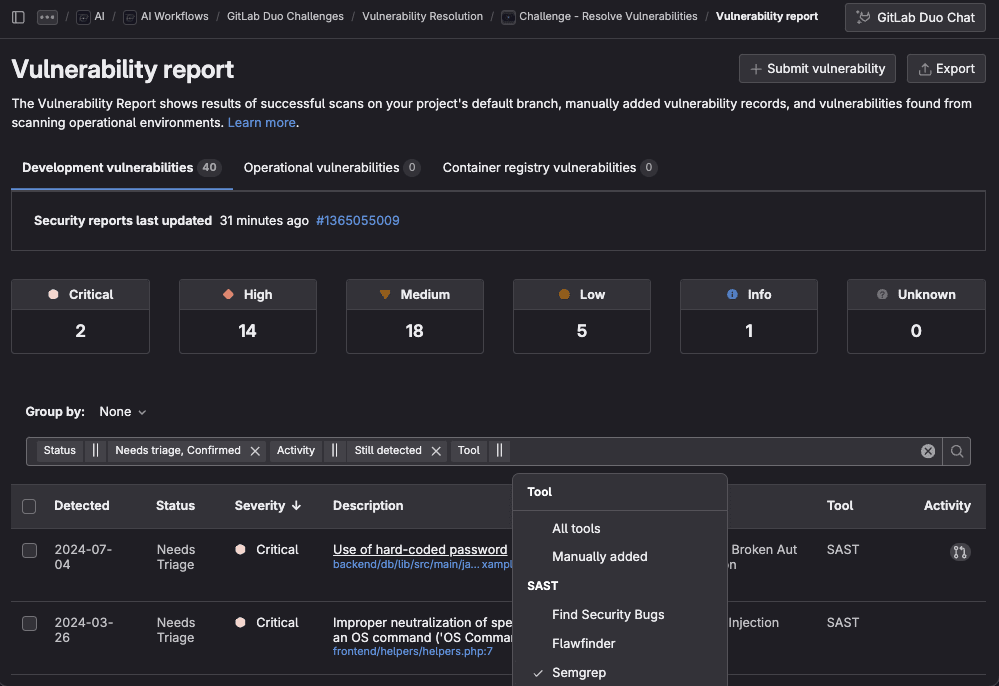Viewport: 999px width, 686px height.
Task: Follow the Learn more link
Action: click(261, 122)
